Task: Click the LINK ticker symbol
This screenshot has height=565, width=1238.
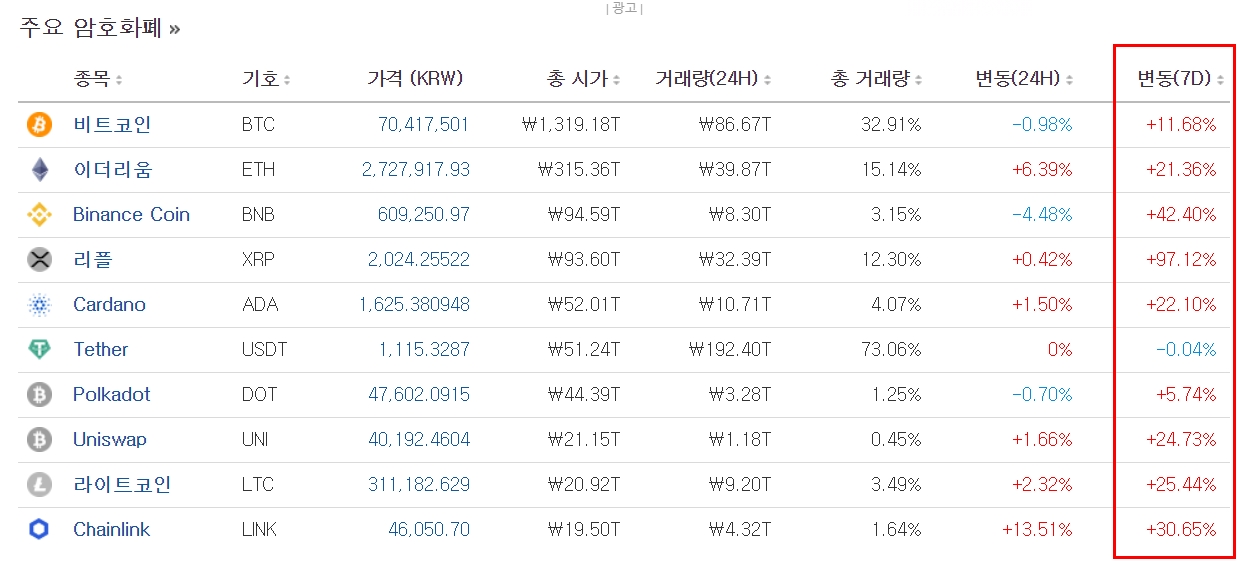Action: [x=259, y=530]
